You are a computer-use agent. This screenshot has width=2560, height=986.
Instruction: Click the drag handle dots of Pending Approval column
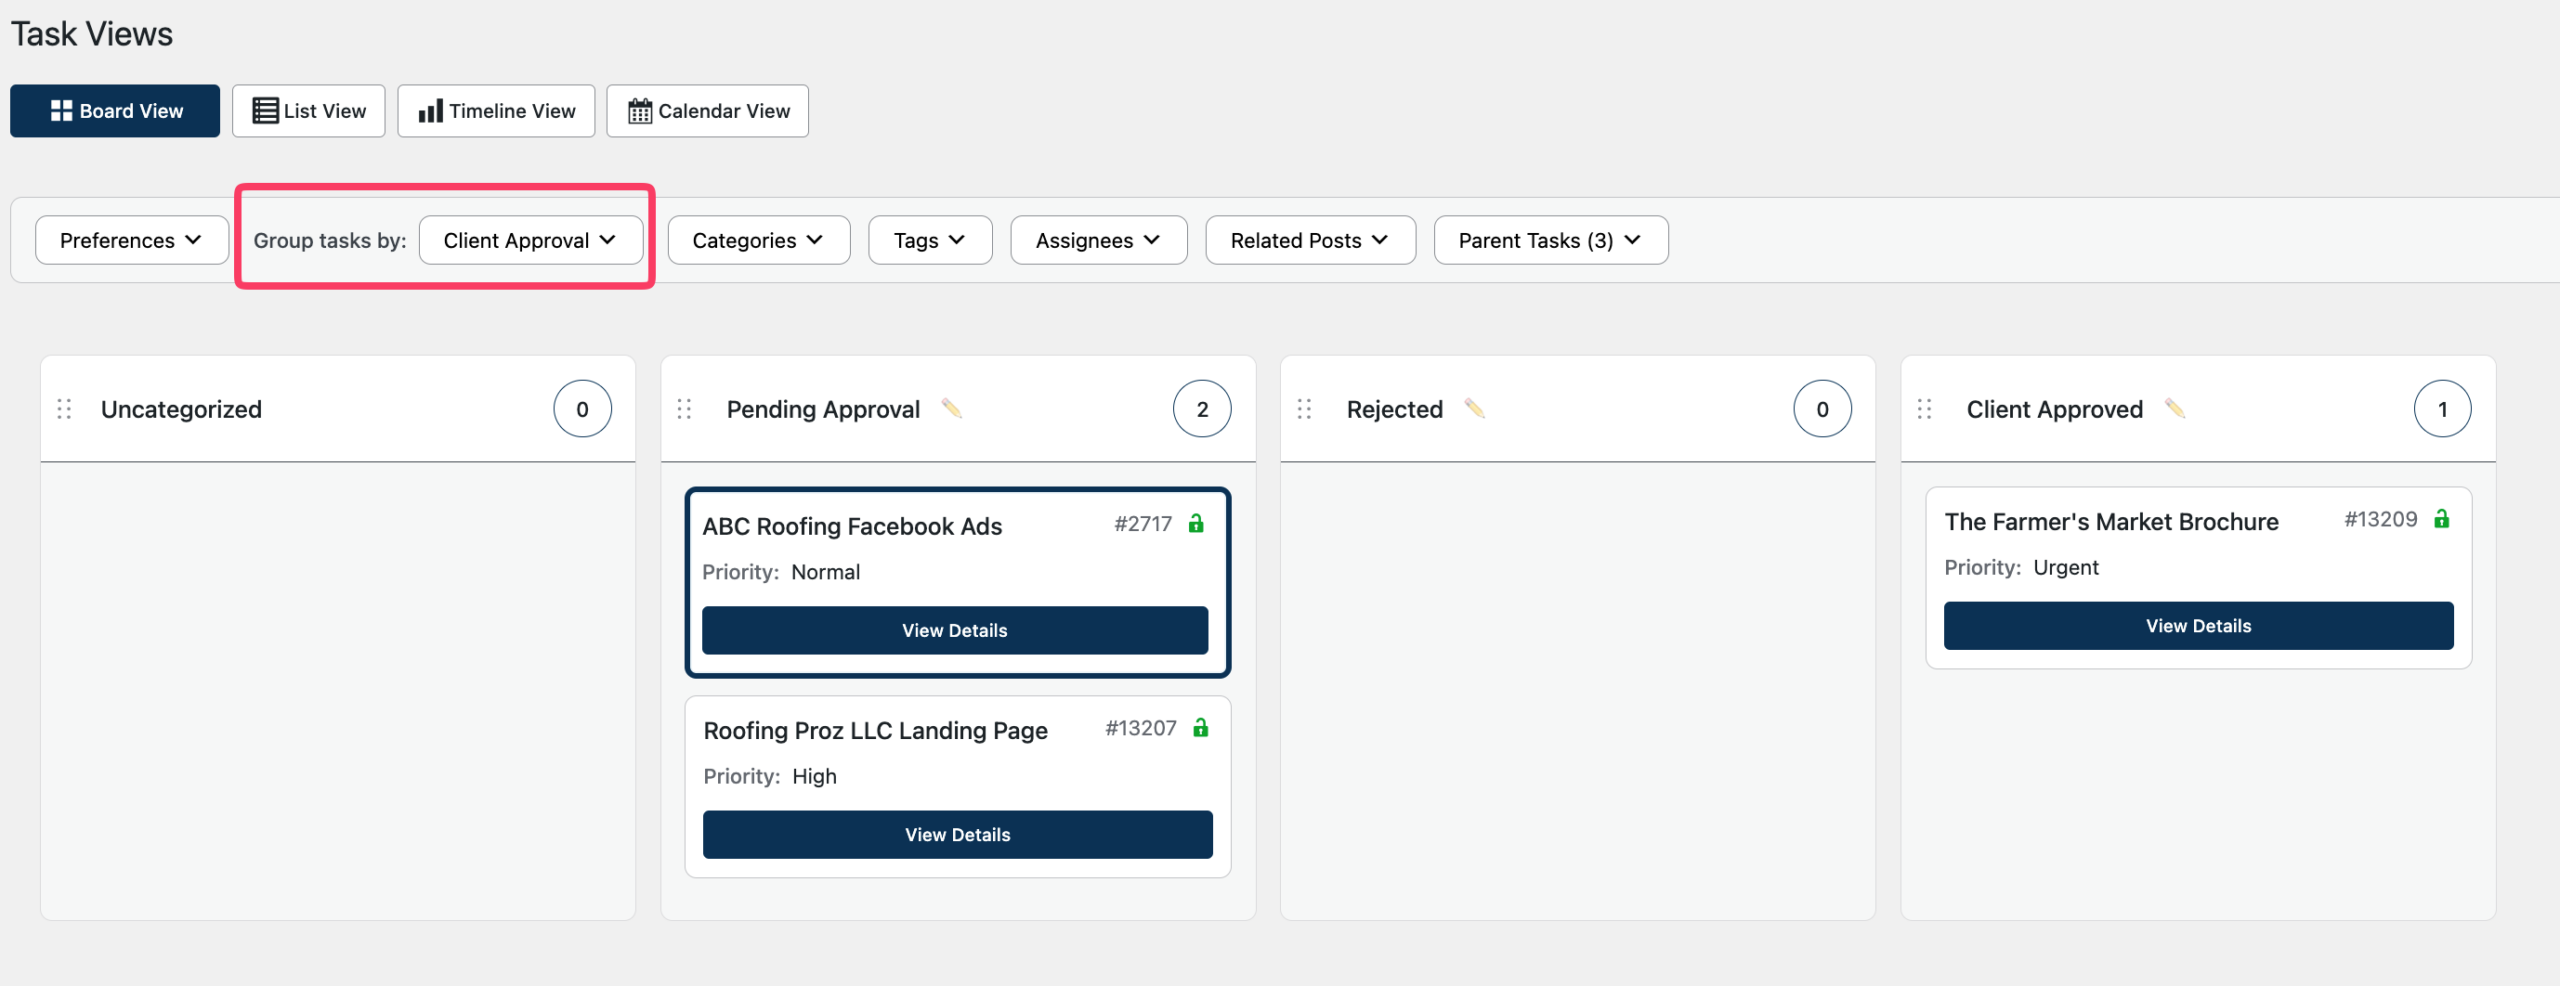coord(684,409)
